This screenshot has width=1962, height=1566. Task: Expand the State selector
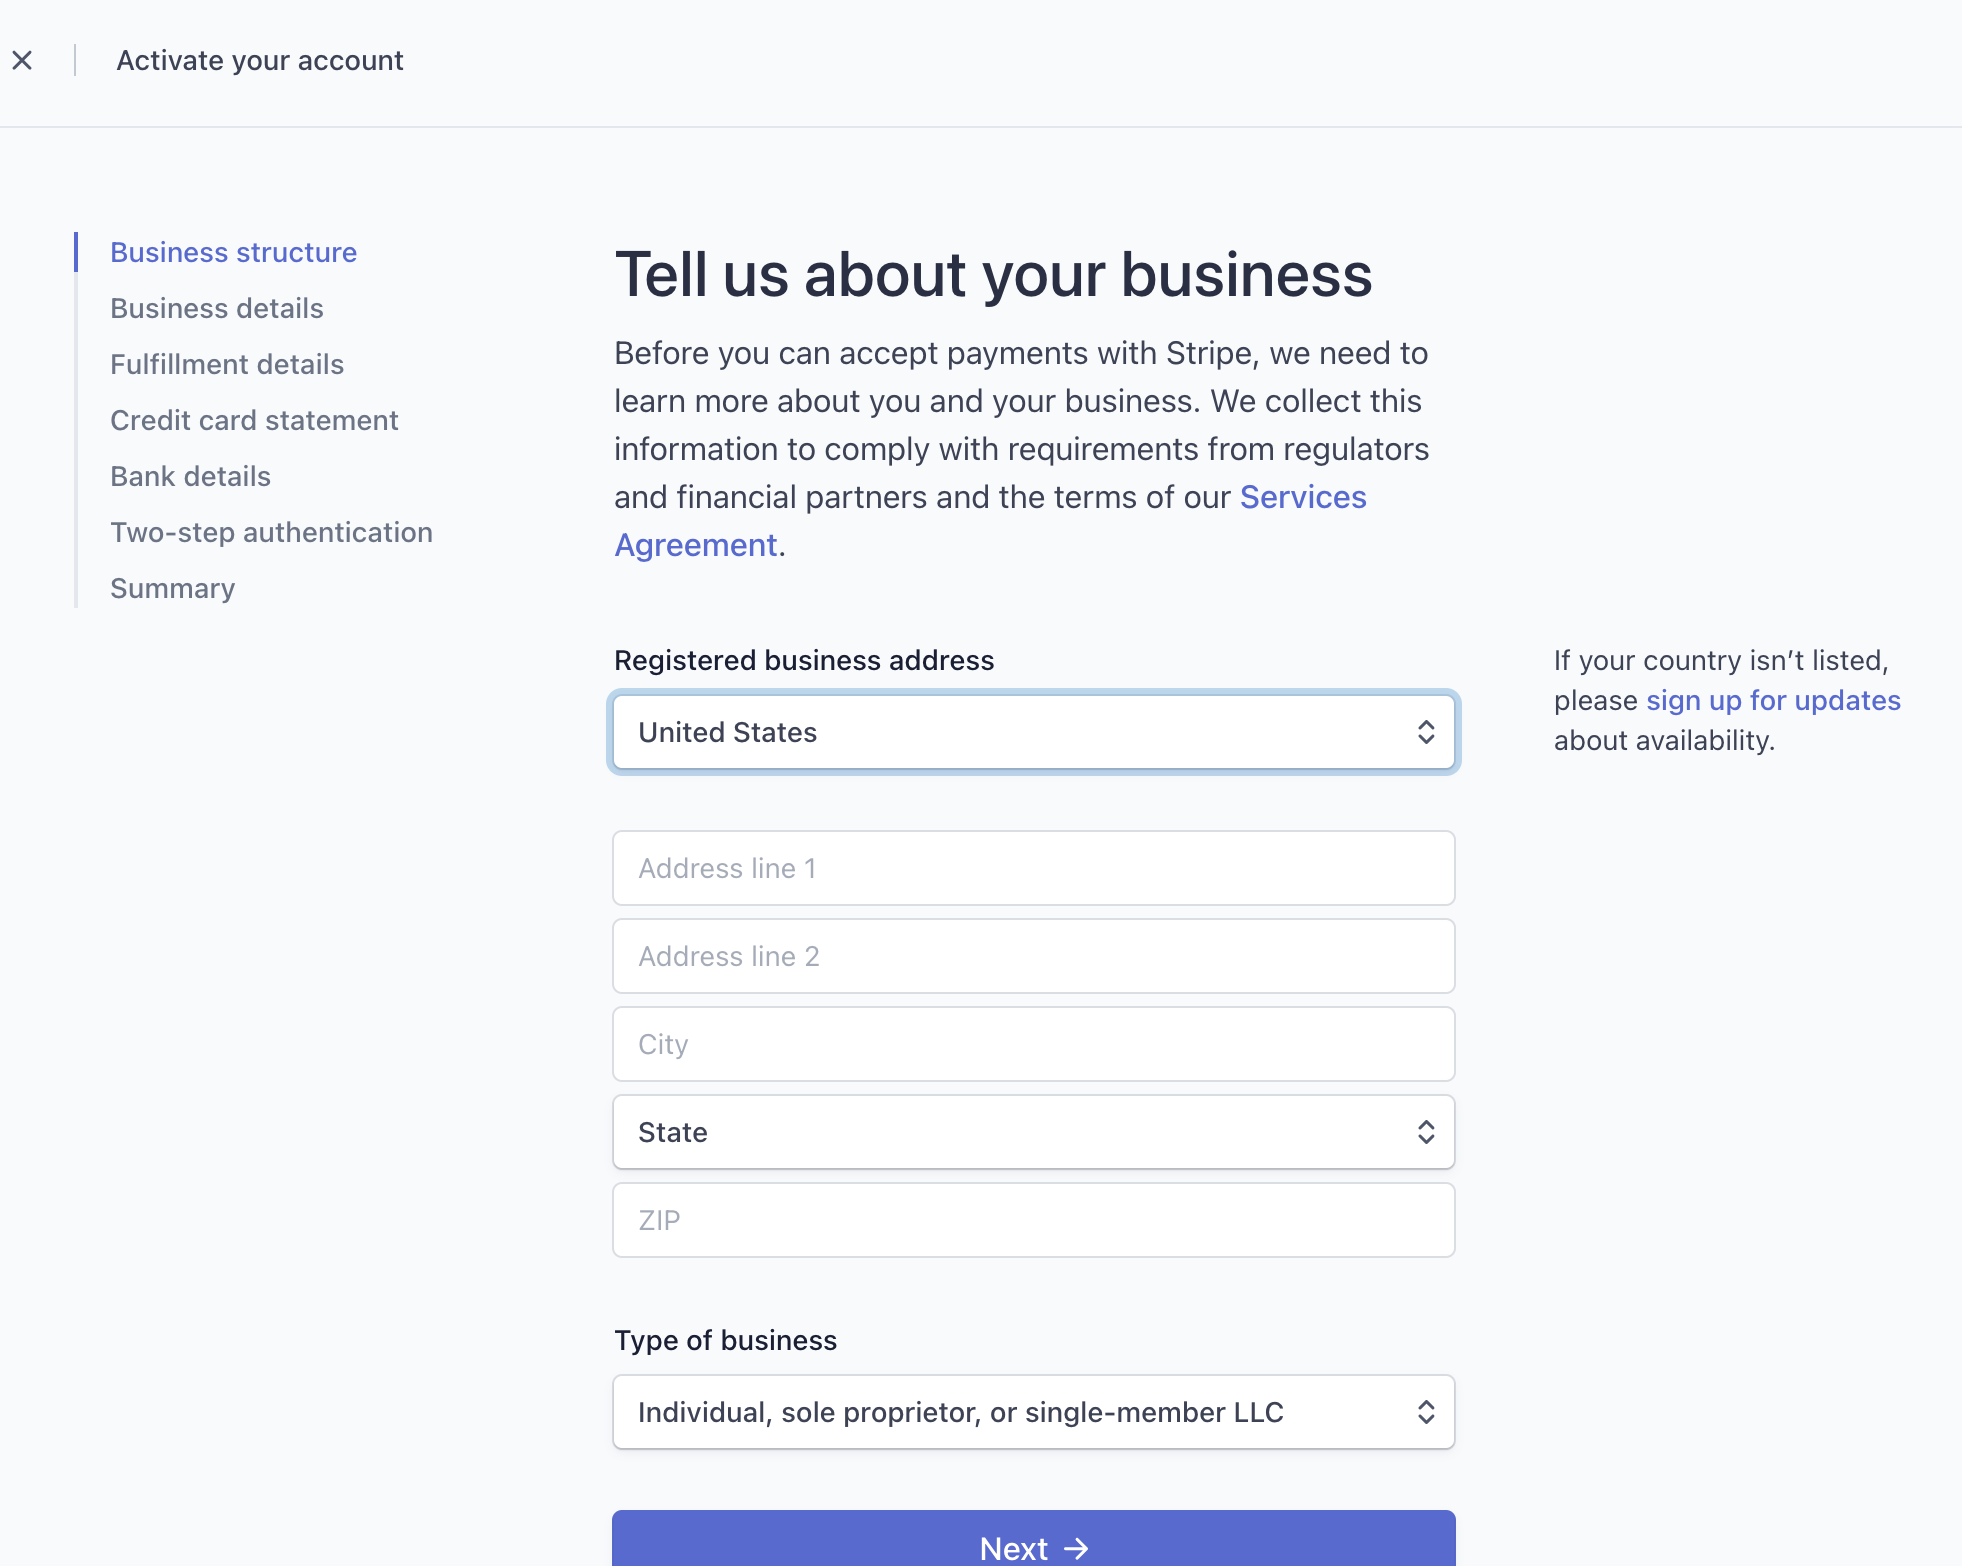(x=1033, y=1132)
